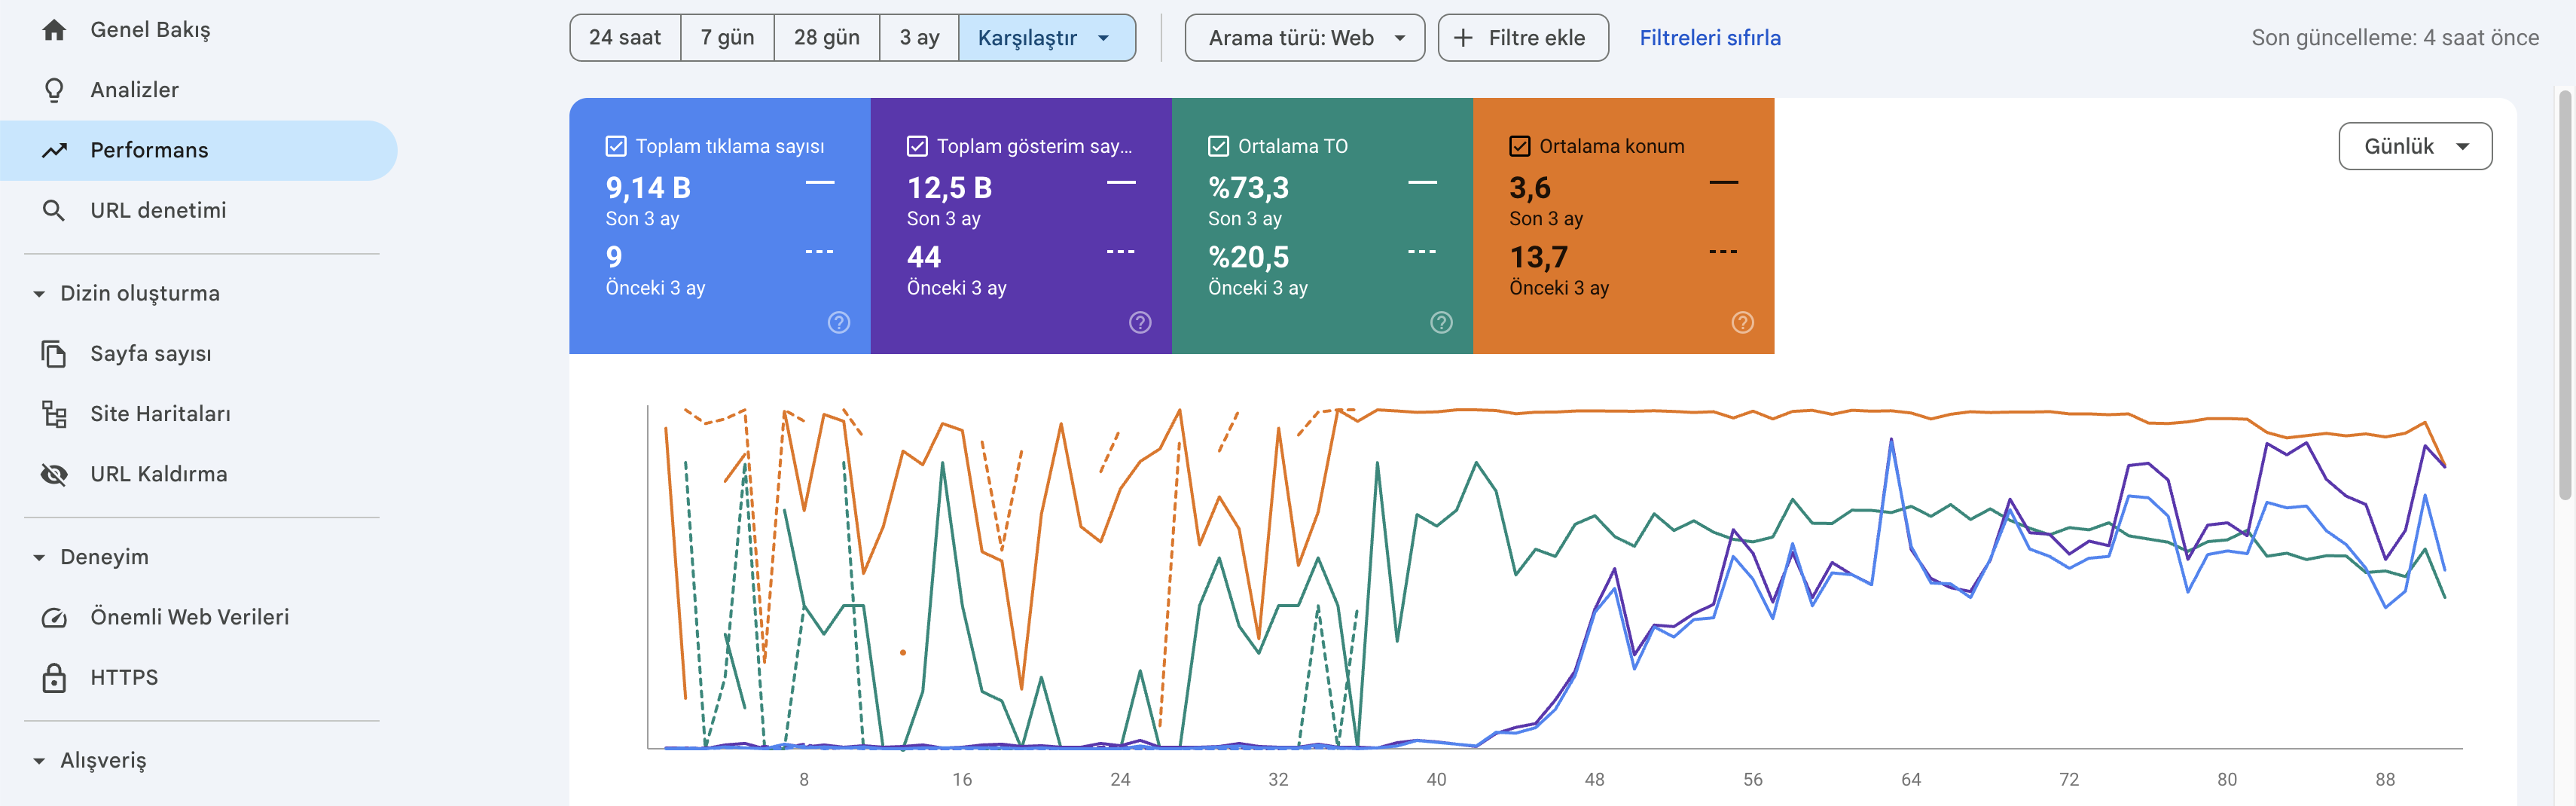Select the 28 gün date range

coord(826,38)
